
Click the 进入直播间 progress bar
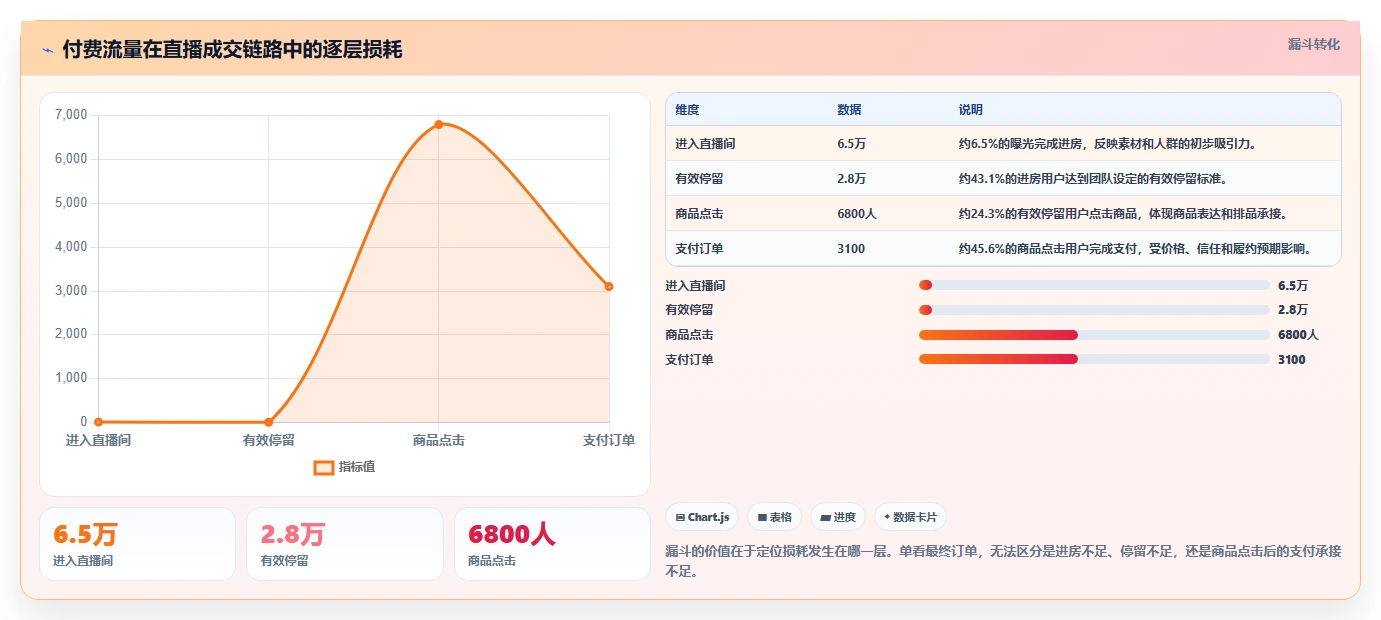(1094, 285)
